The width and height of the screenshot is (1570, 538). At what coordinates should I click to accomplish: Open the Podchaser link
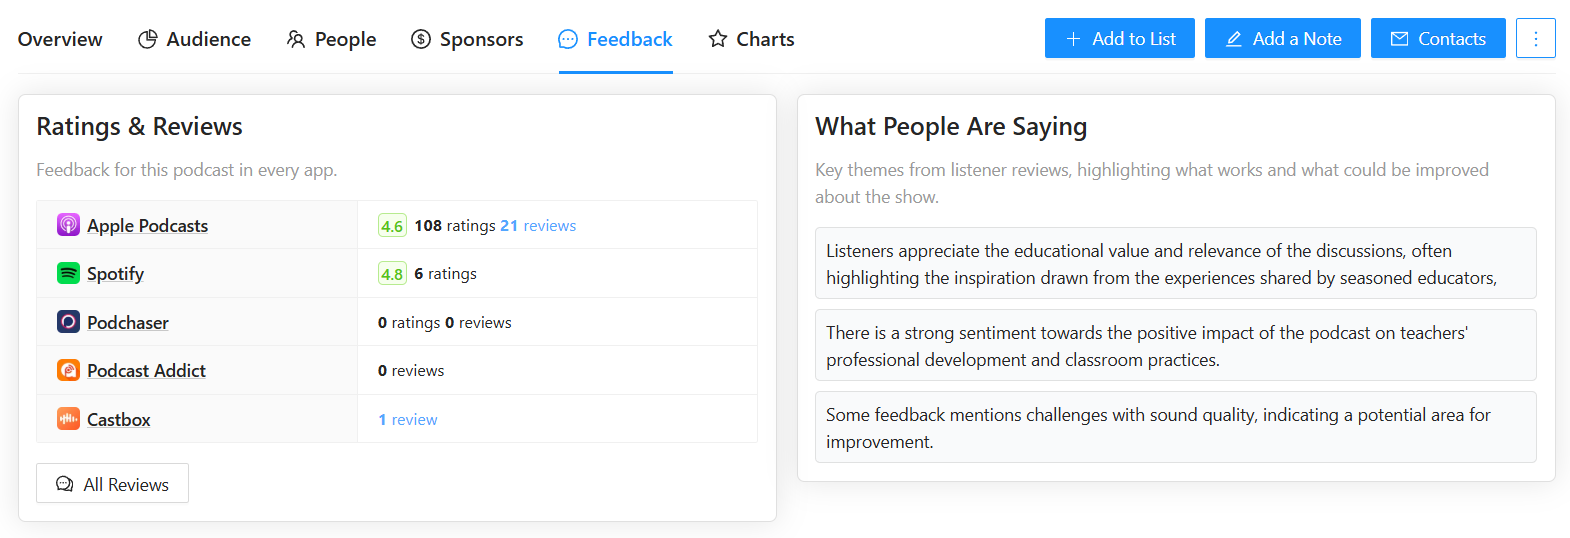point(128,322)
